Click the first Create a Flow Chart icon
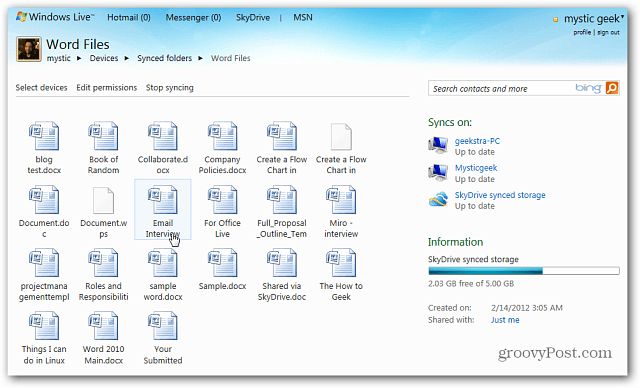The height and width of the screenshot is (388, 640). click(282, 136)
